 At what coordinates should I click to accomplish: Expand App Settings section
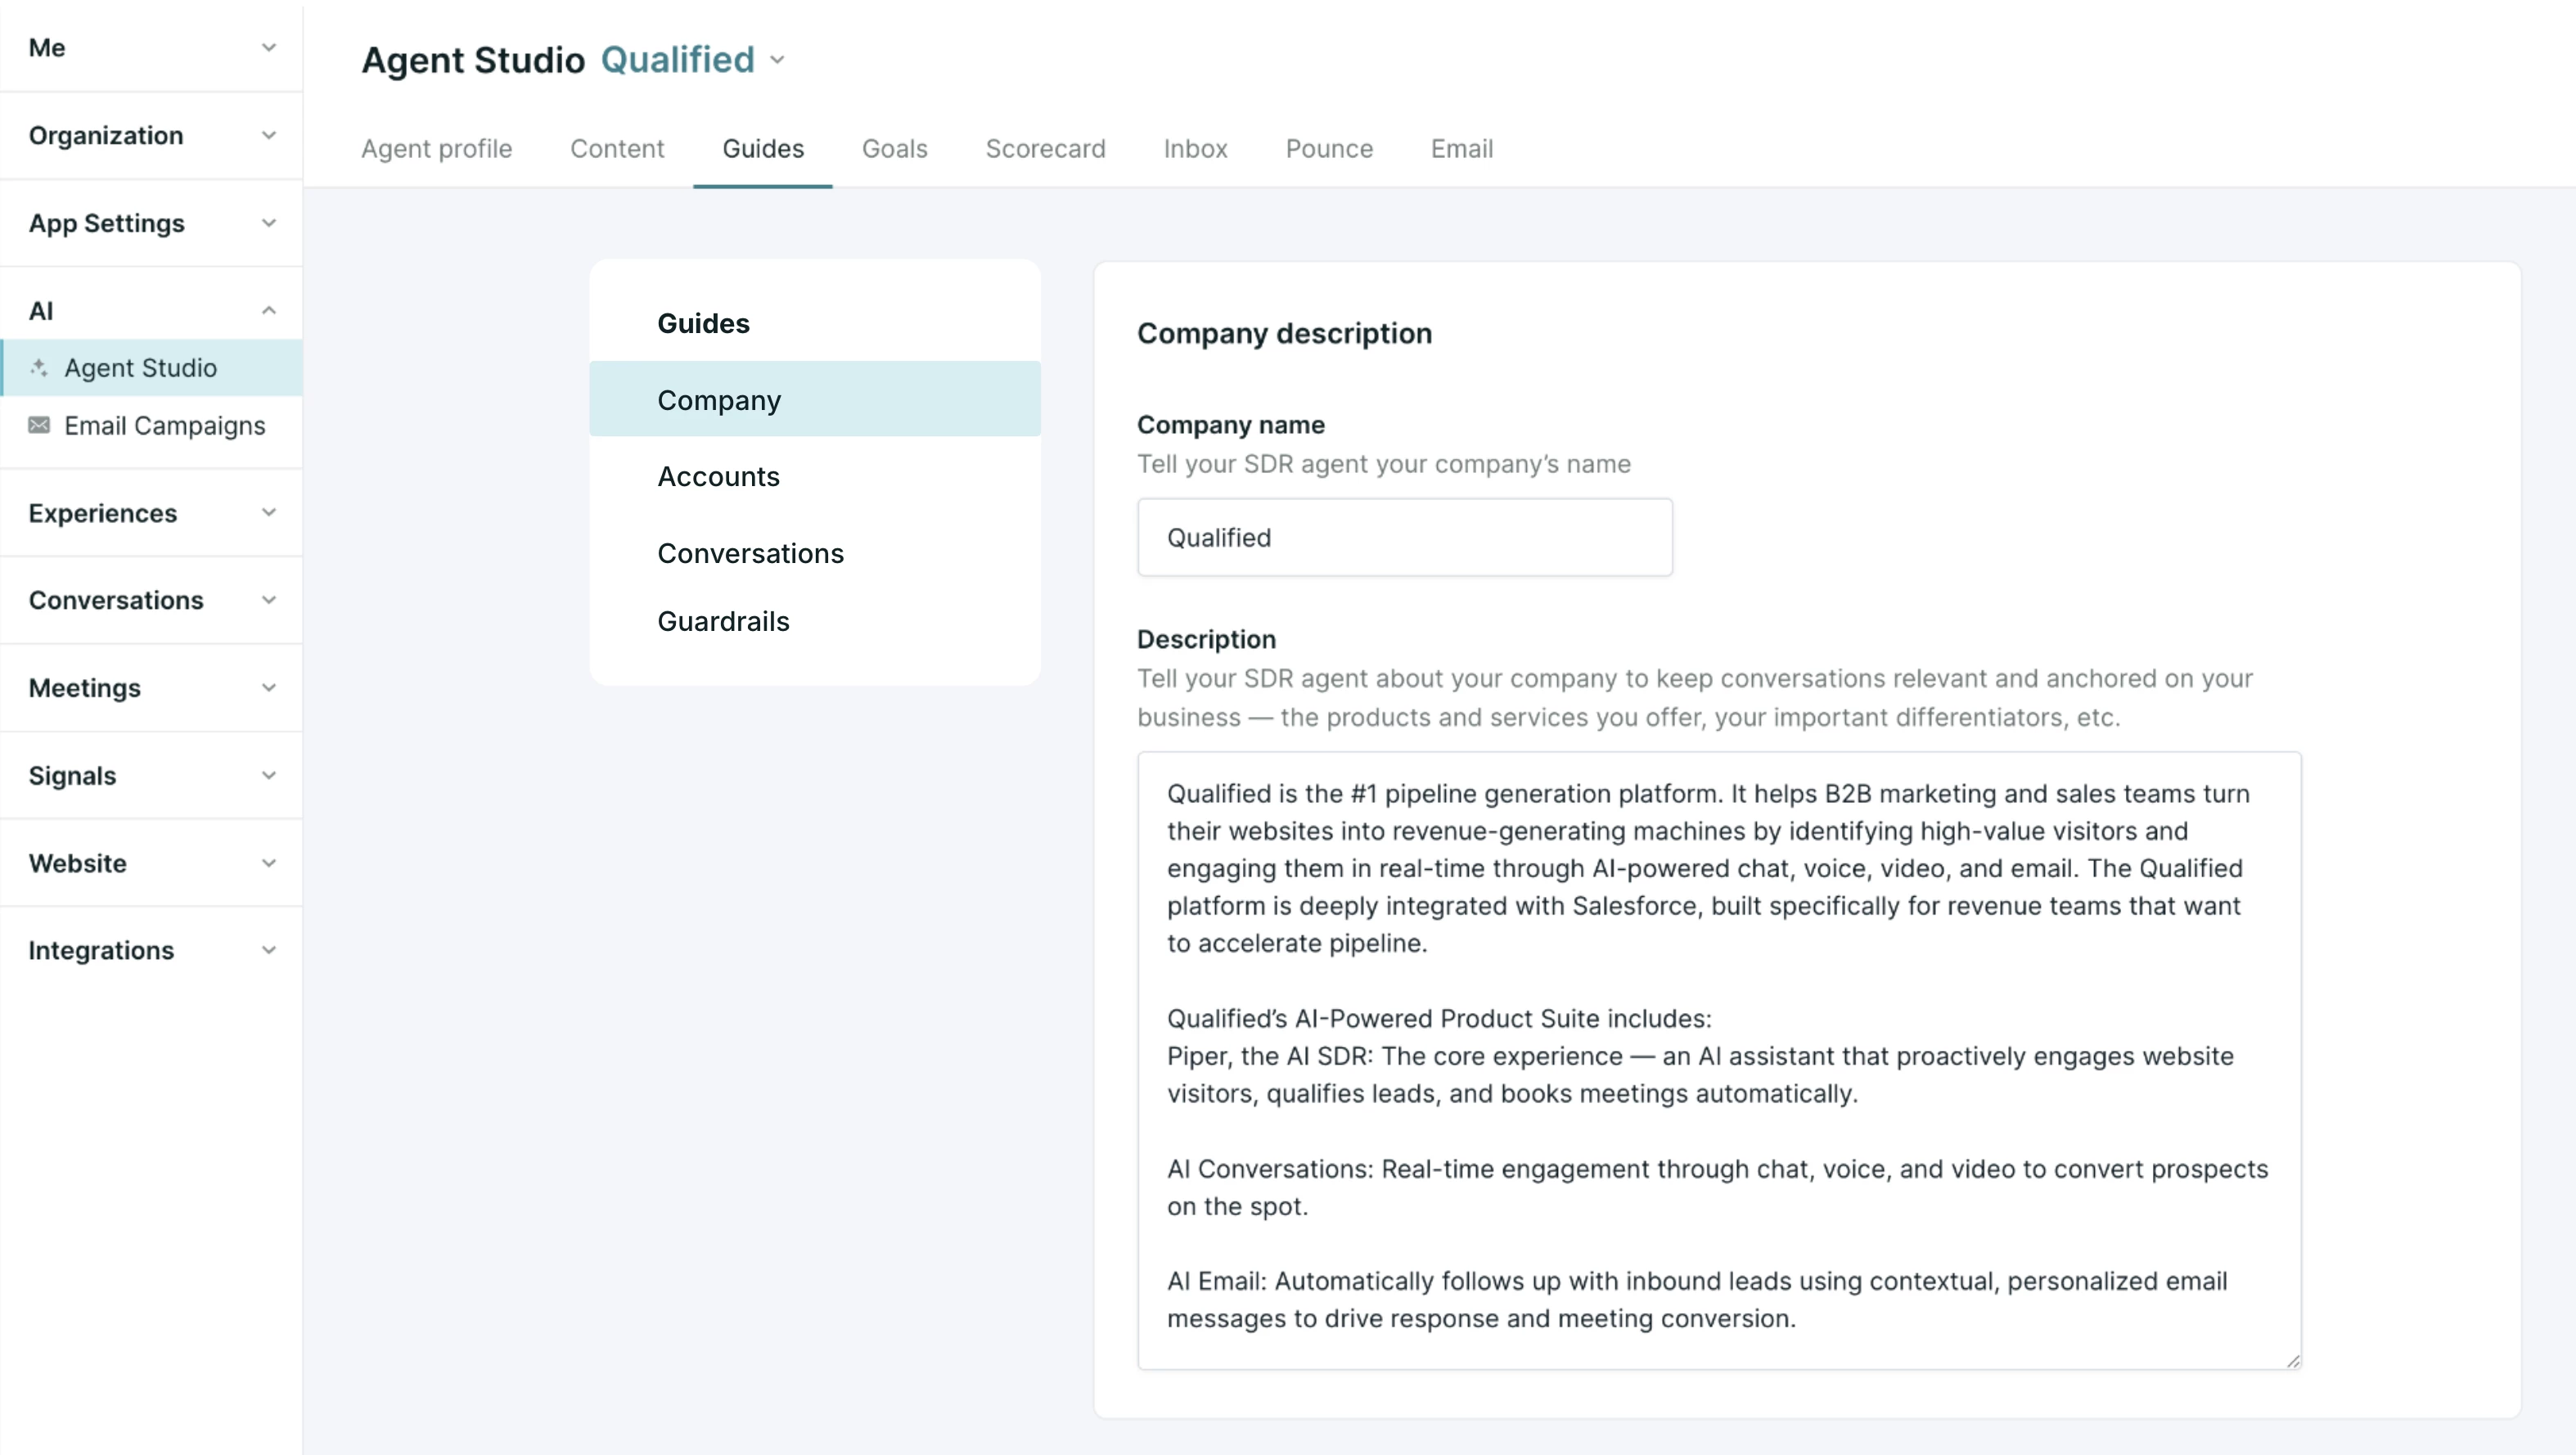click(151, 223)
